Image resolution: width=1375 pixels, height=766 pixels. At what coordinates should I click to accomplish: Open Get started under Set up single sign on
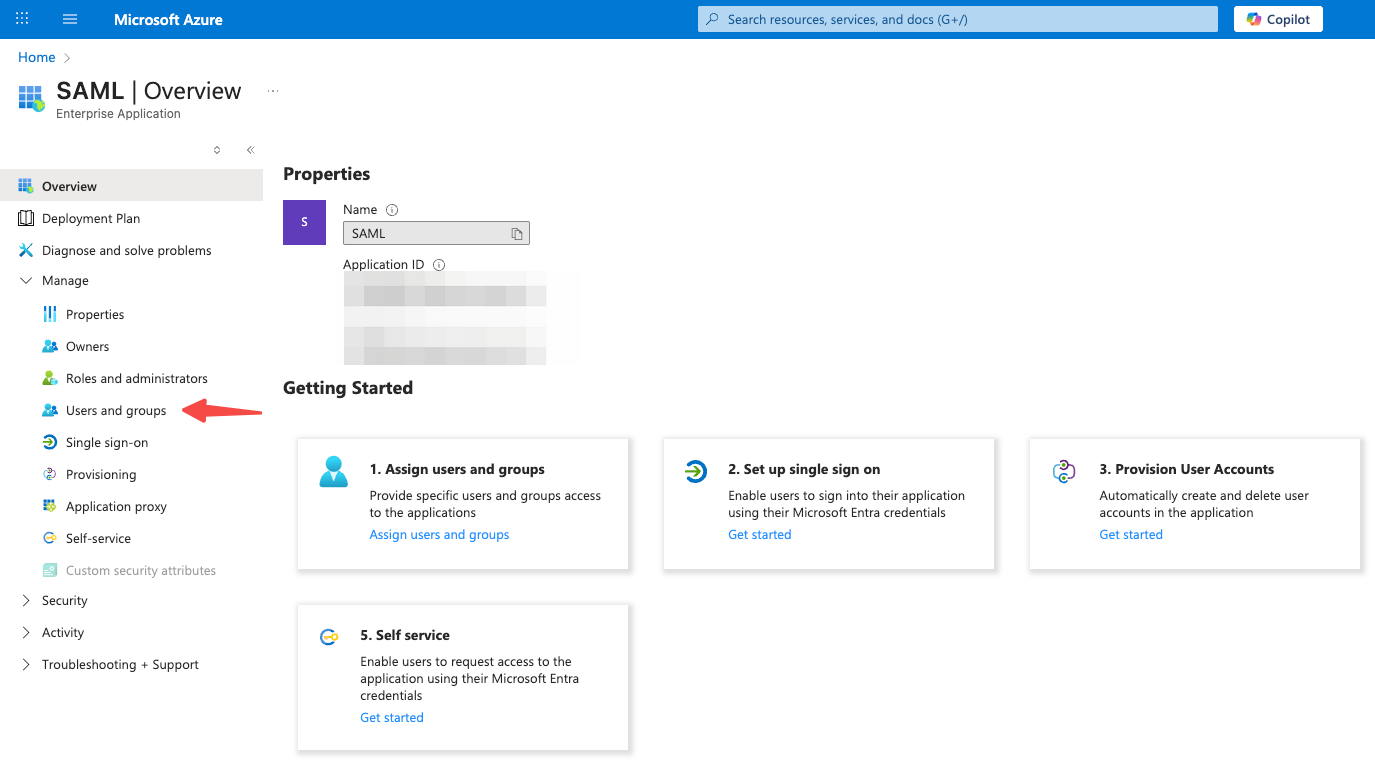(x=759, y=534)
